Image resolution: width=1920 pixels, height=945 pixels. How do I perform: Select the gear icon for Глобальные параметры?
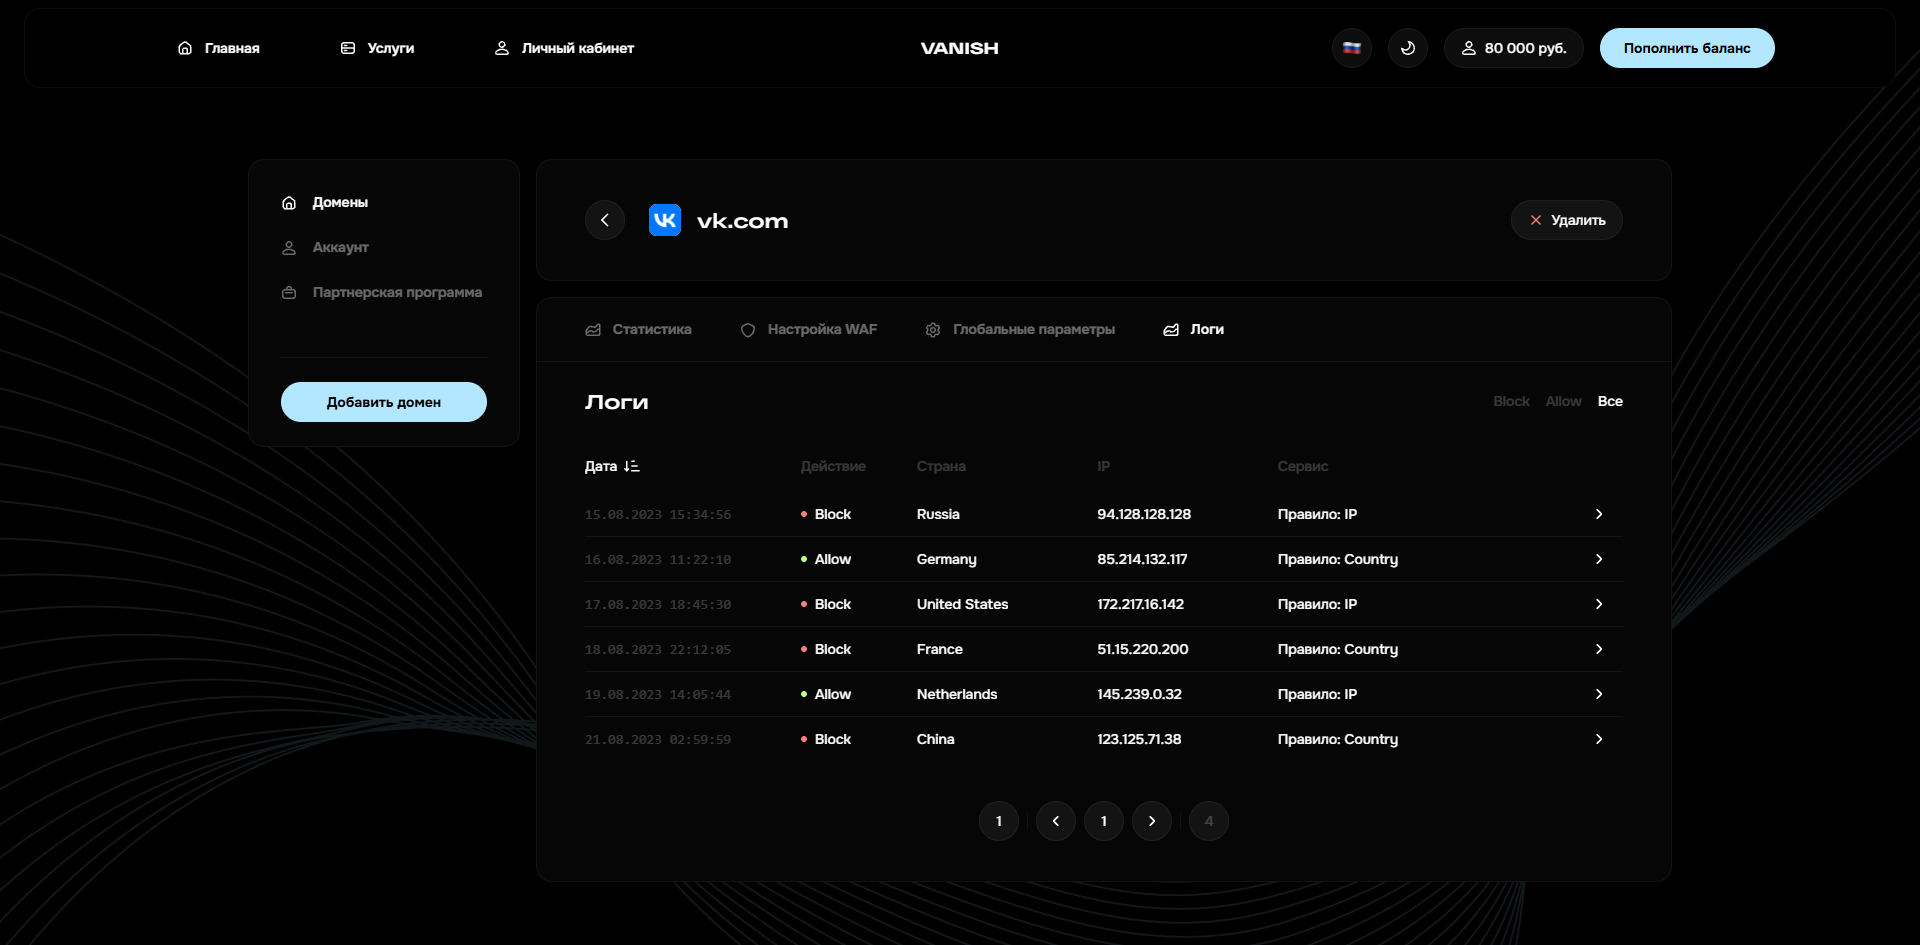point(932,329)
